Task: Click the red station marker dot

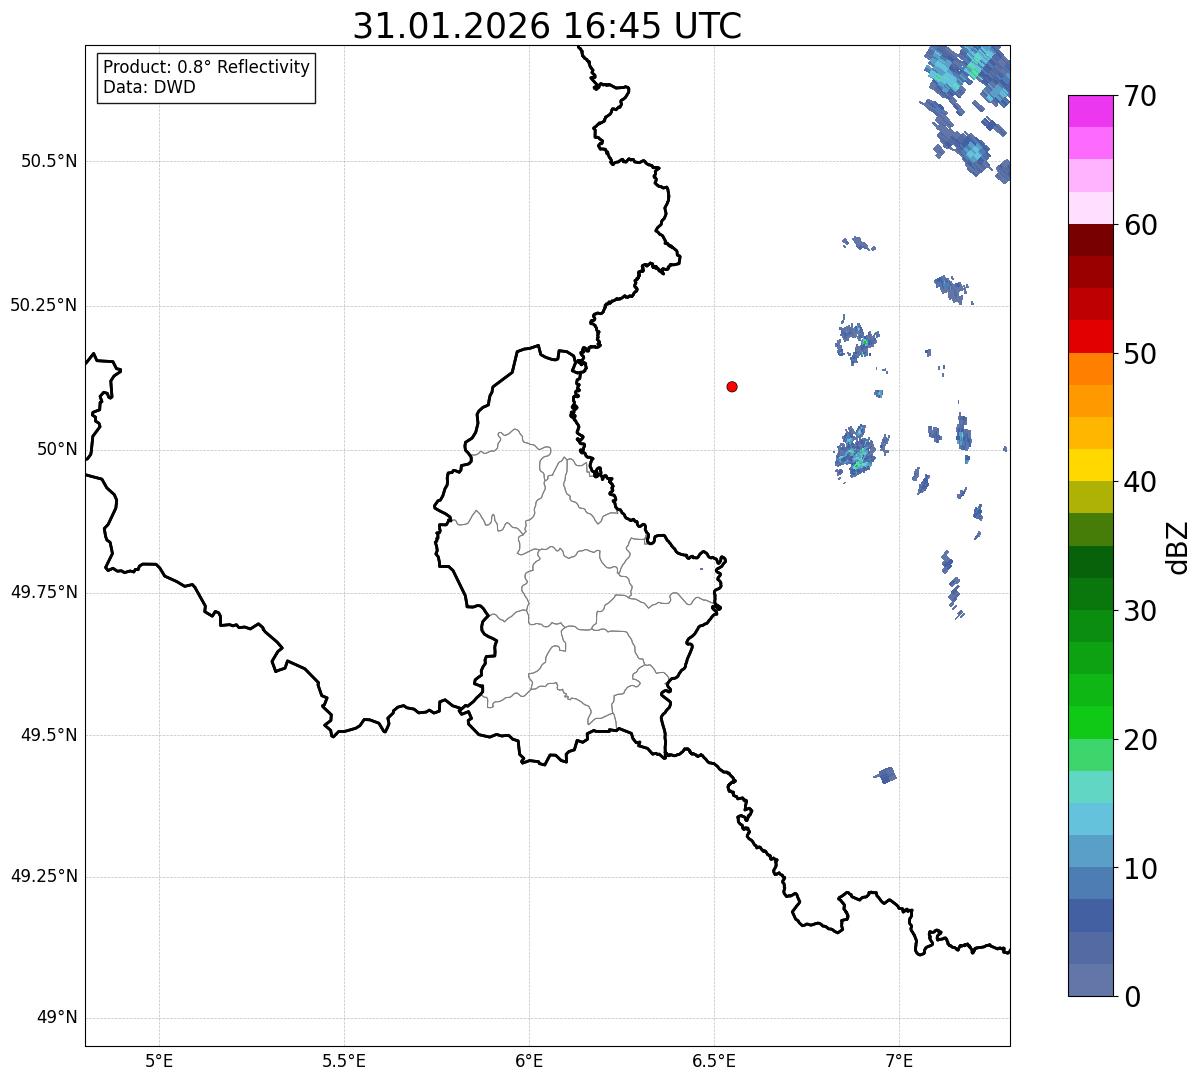Action: 732,386
